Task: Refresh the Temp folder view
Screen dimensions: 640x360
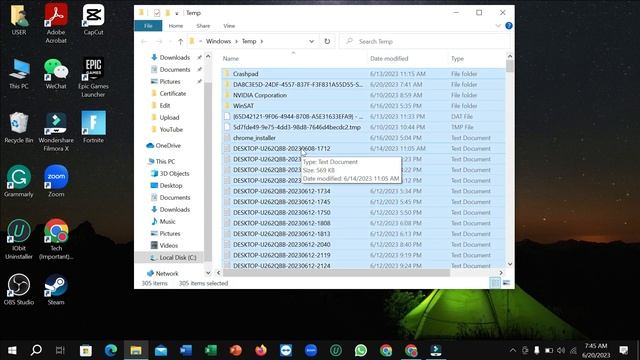Action: pyautogui.click(x=327, y=41)
